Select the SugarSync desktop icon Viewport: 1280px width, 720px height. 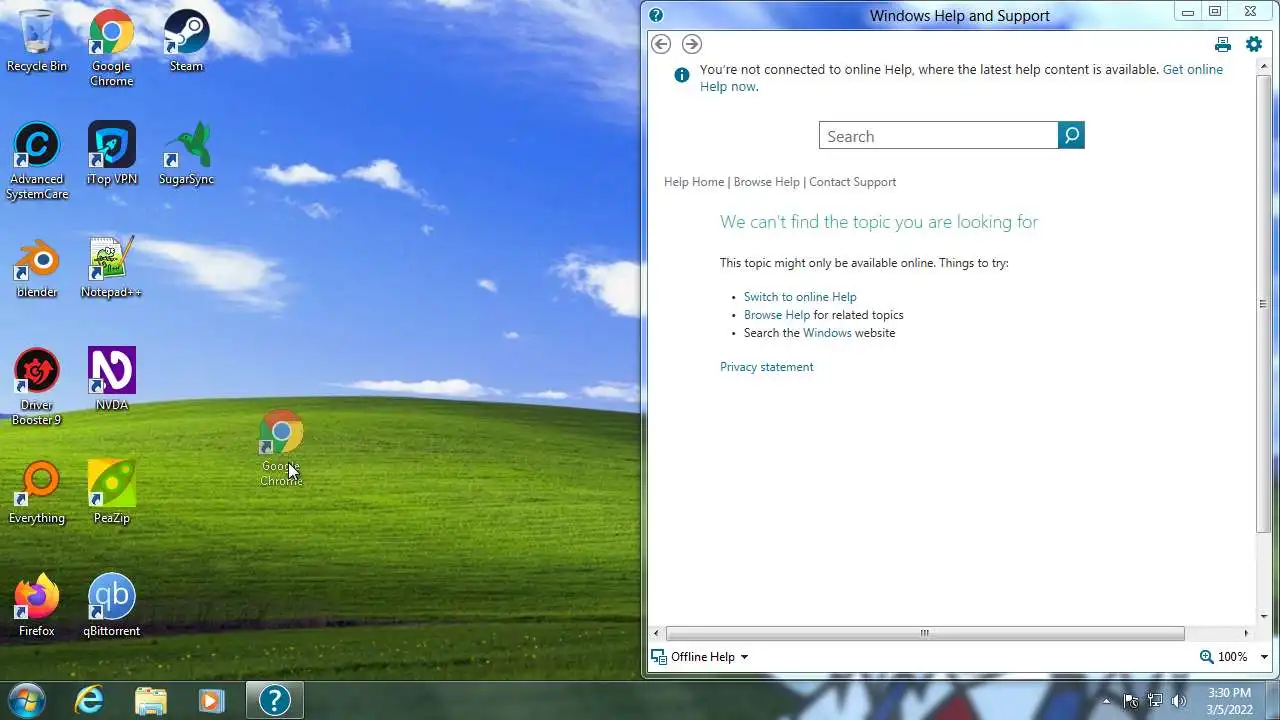click(x=186, y=154)
